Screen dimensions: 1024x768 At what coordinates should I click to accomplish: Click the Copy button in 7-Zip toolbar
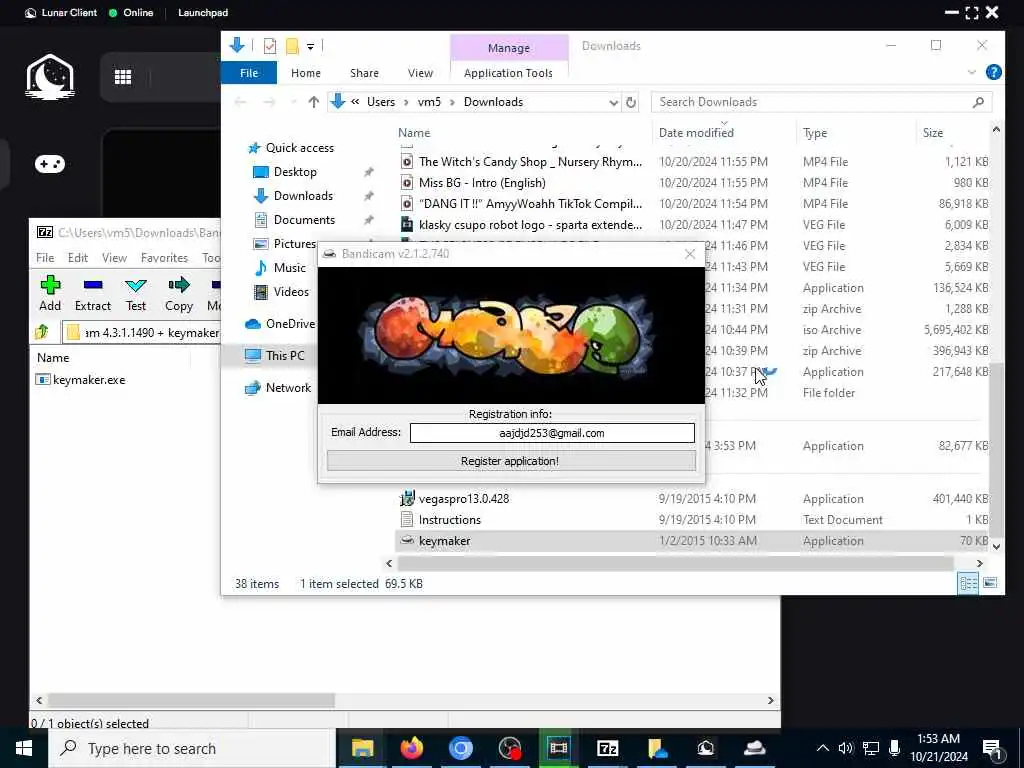click(179, 293)
